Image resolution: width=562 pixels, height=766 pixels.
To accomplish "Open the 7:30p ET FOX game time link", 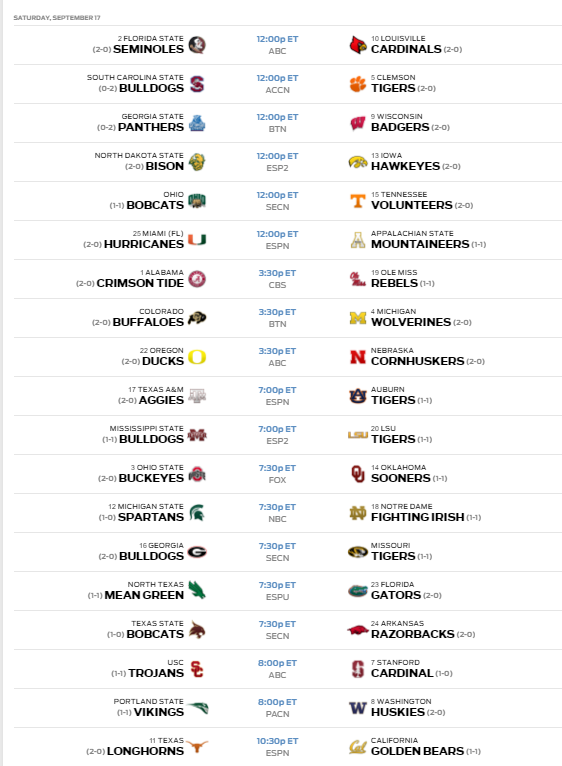I will (x=277, y=468).
